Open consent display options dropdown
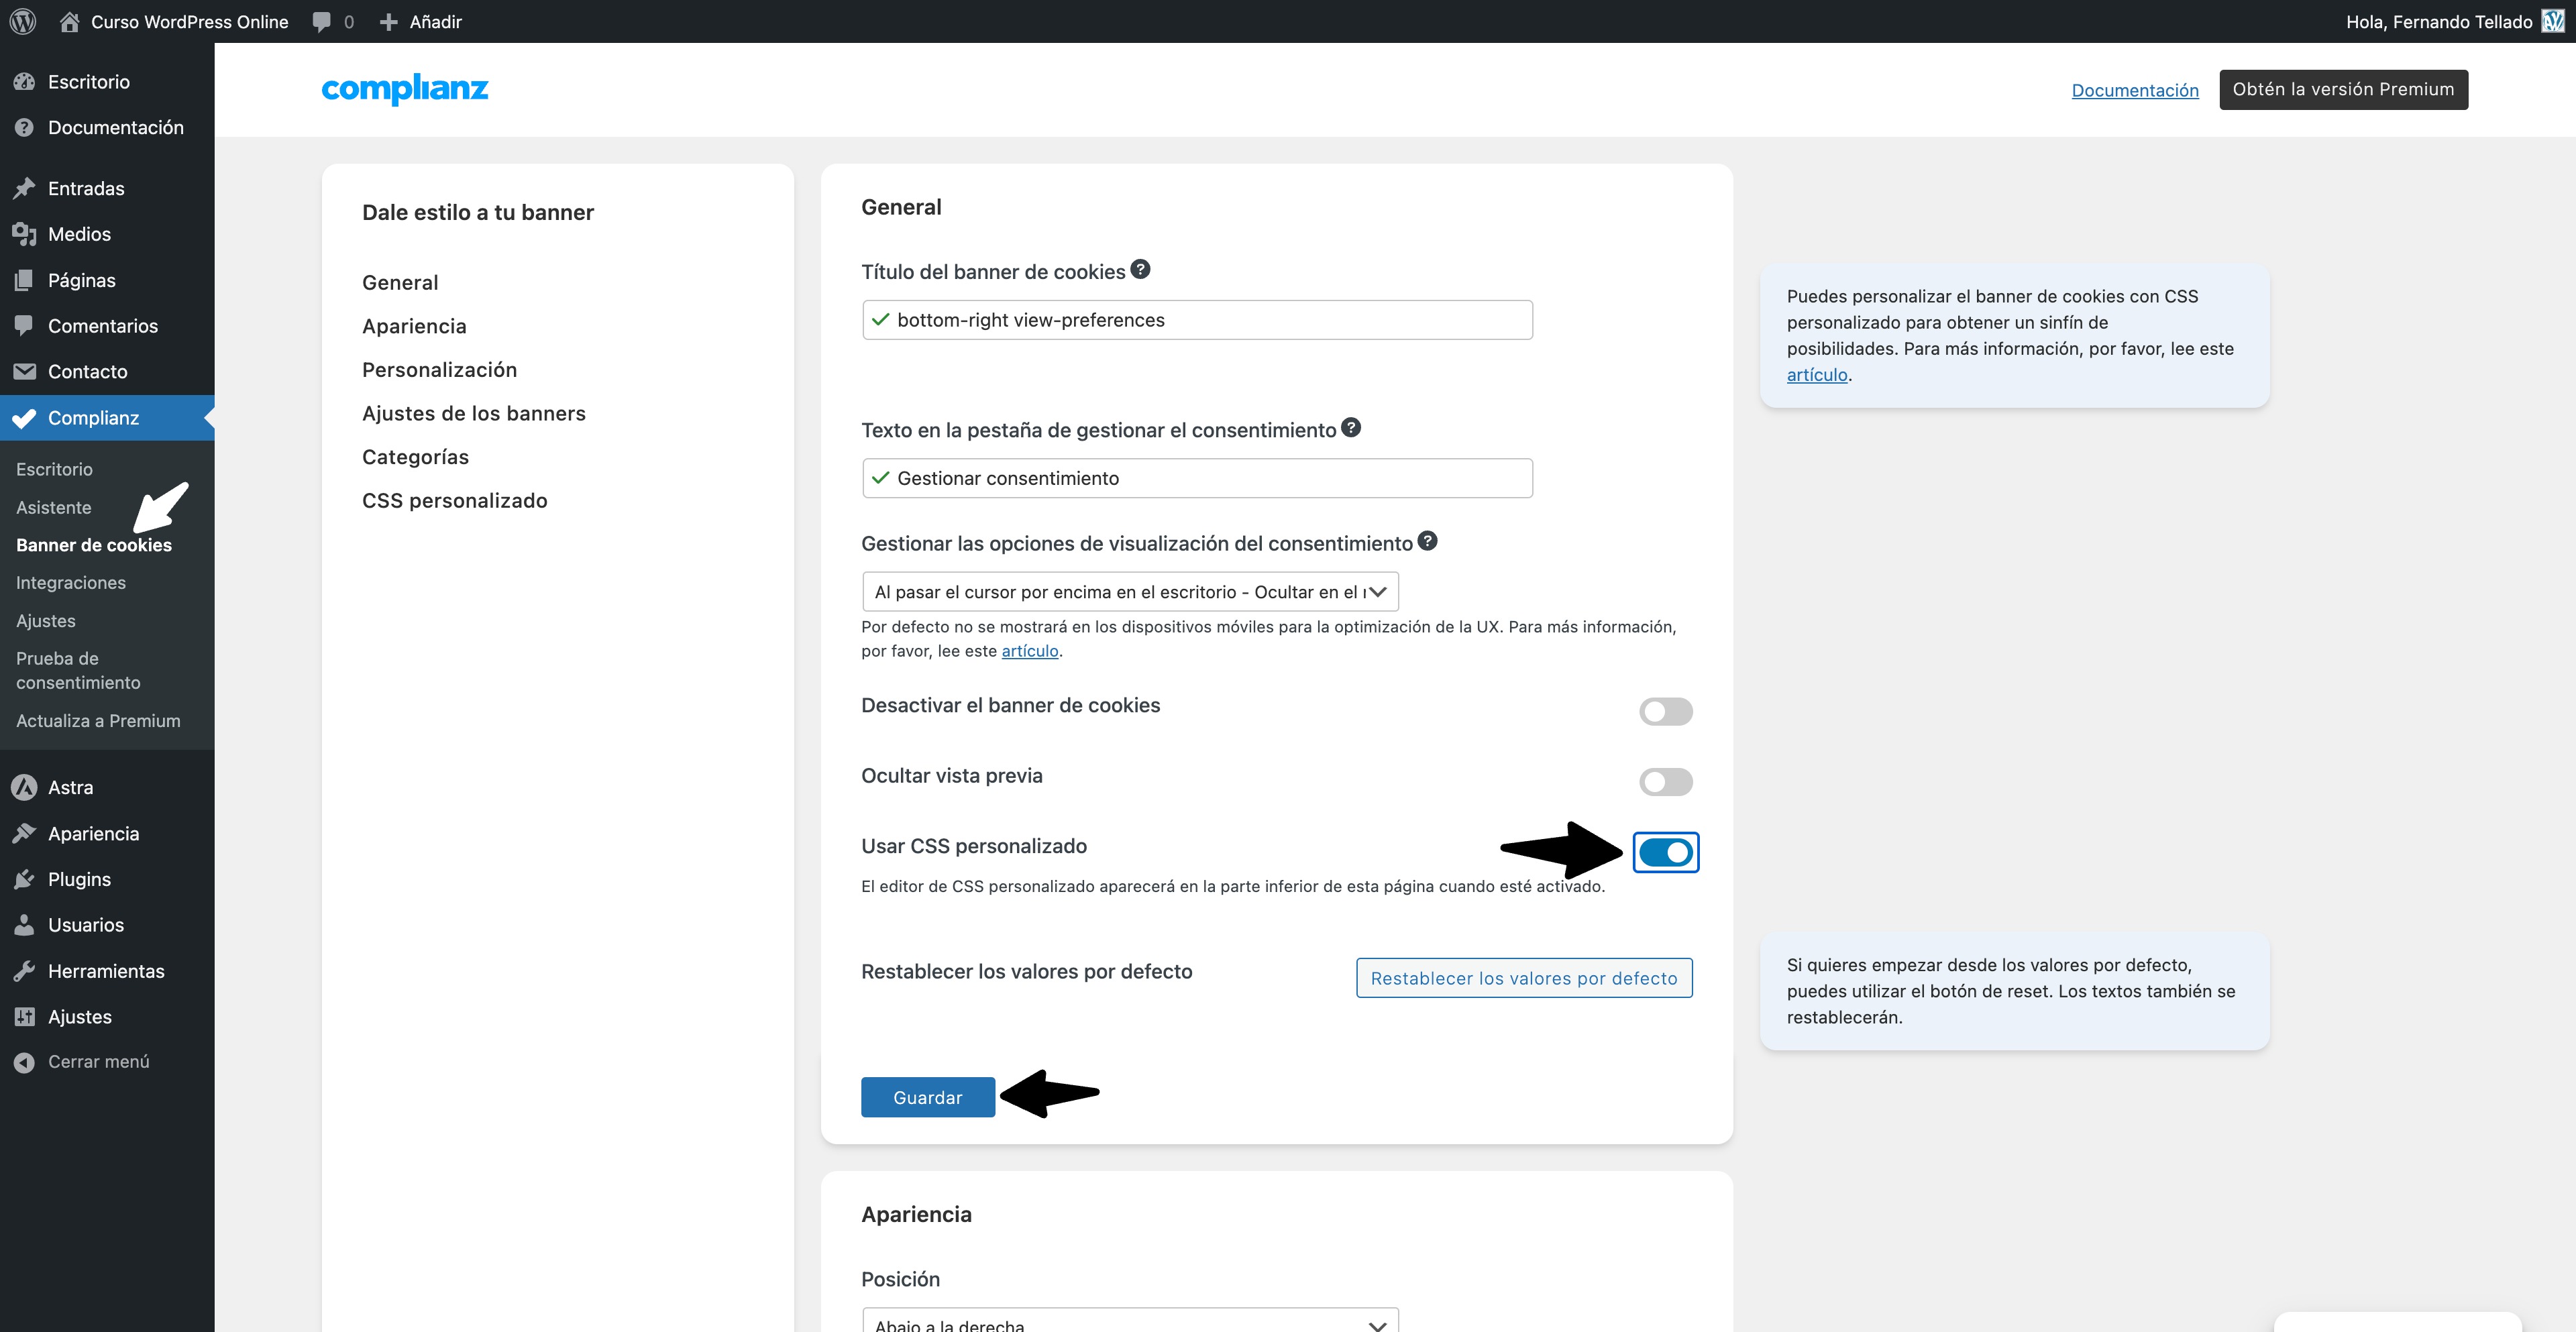This screenshot has height=1332, width=2576. click(x=1129, y=592)
